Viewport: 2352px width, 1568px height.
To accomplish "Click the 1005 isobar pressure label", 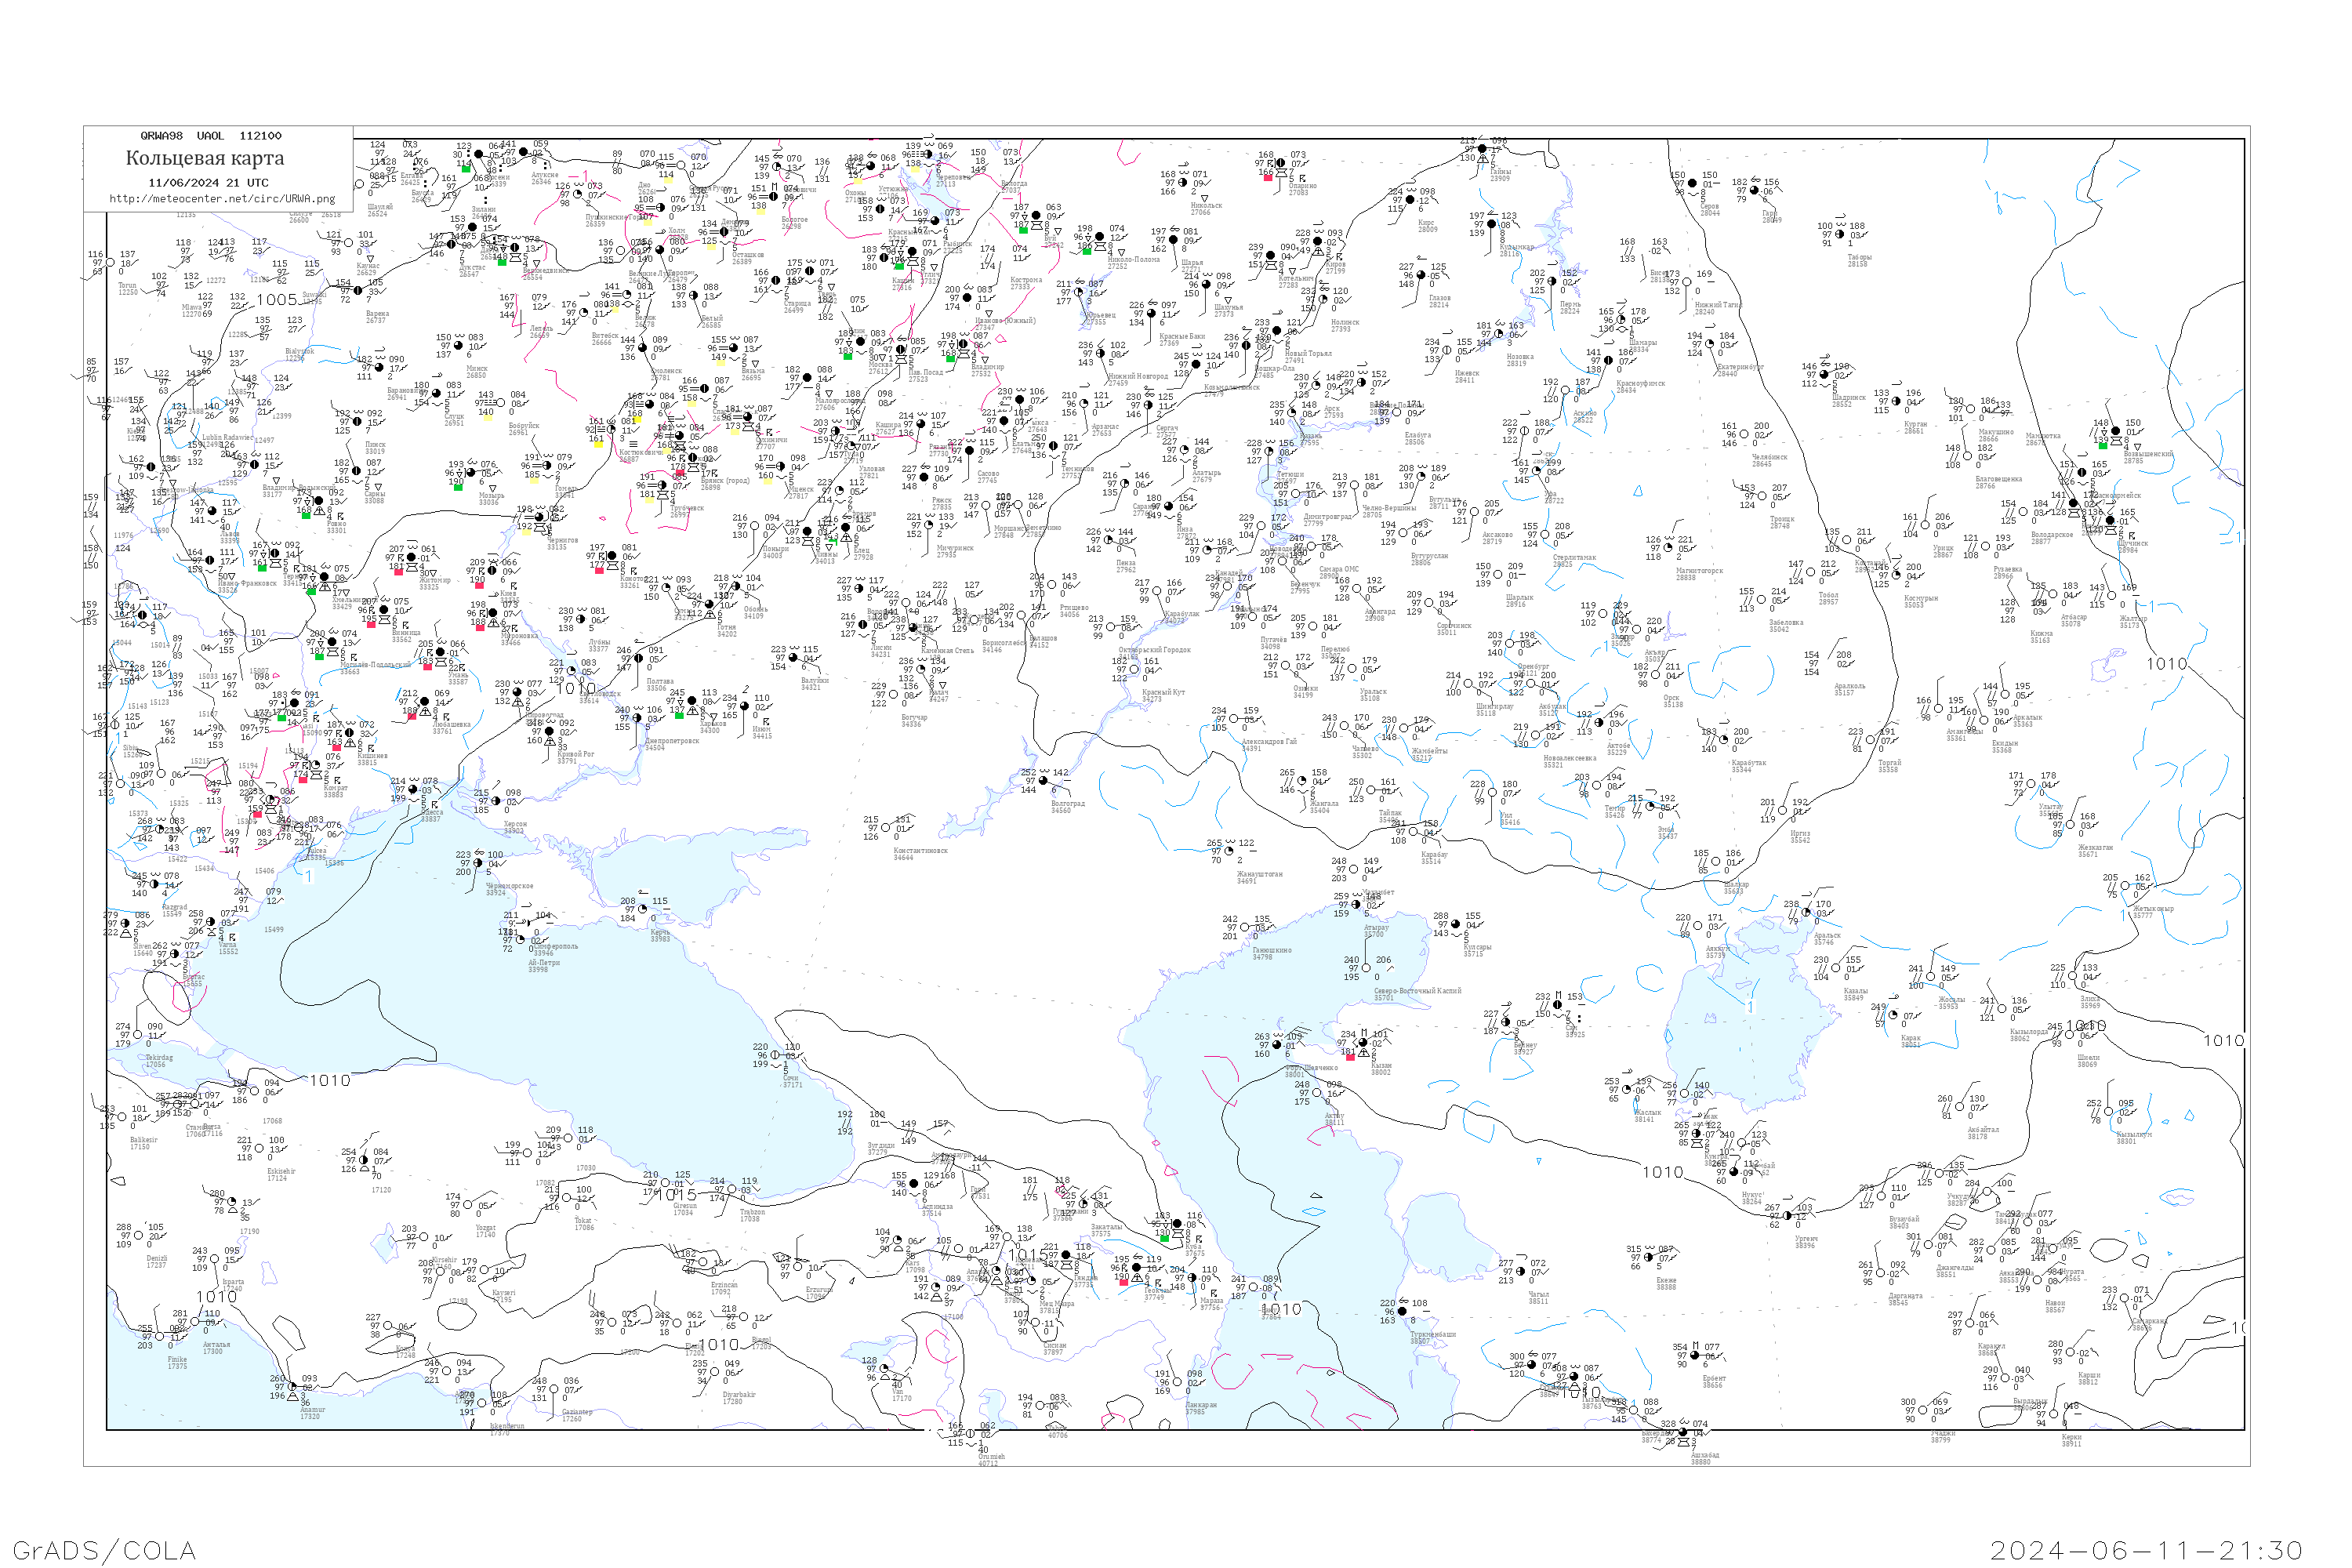I will point(277,300).
